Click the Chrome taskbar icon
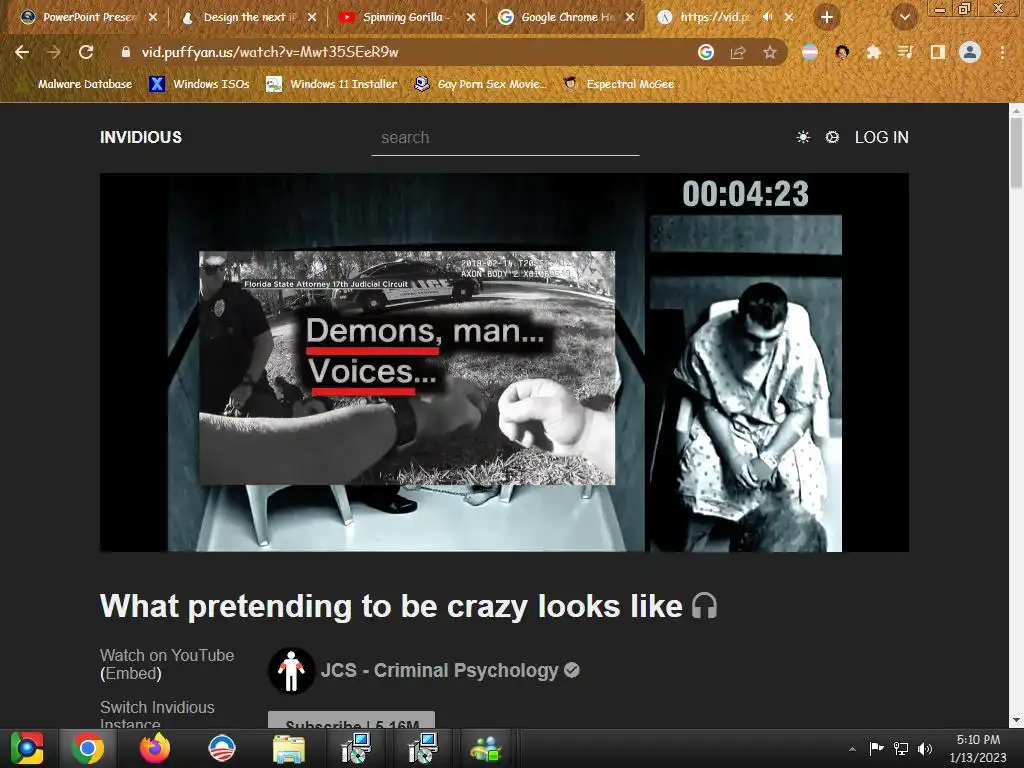The height and width of the screenshot is (768, 1024). pos(88,748)
